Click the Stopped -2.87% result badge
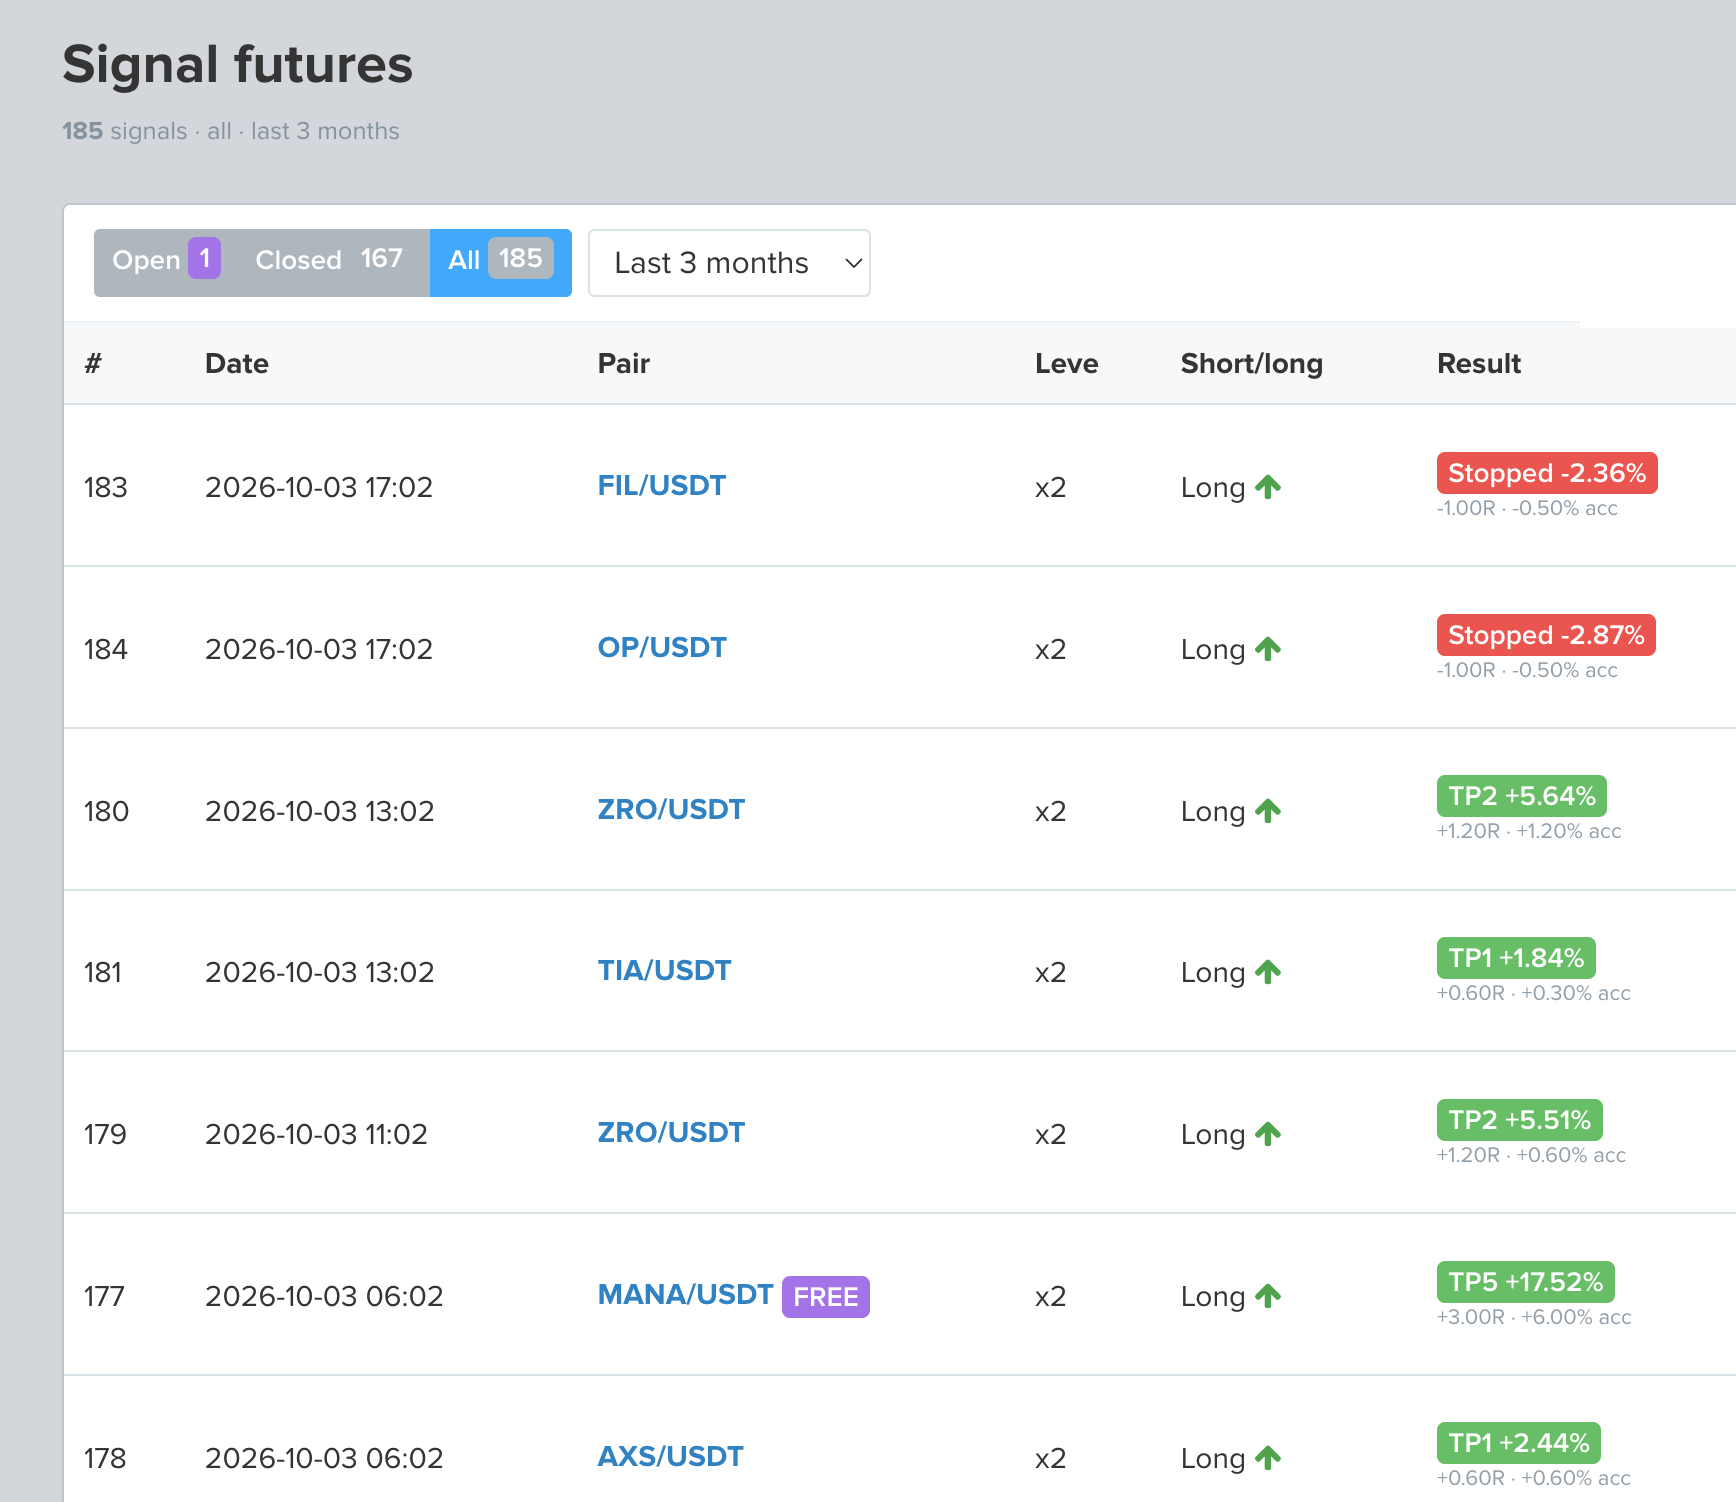 tap(1546, 635)
